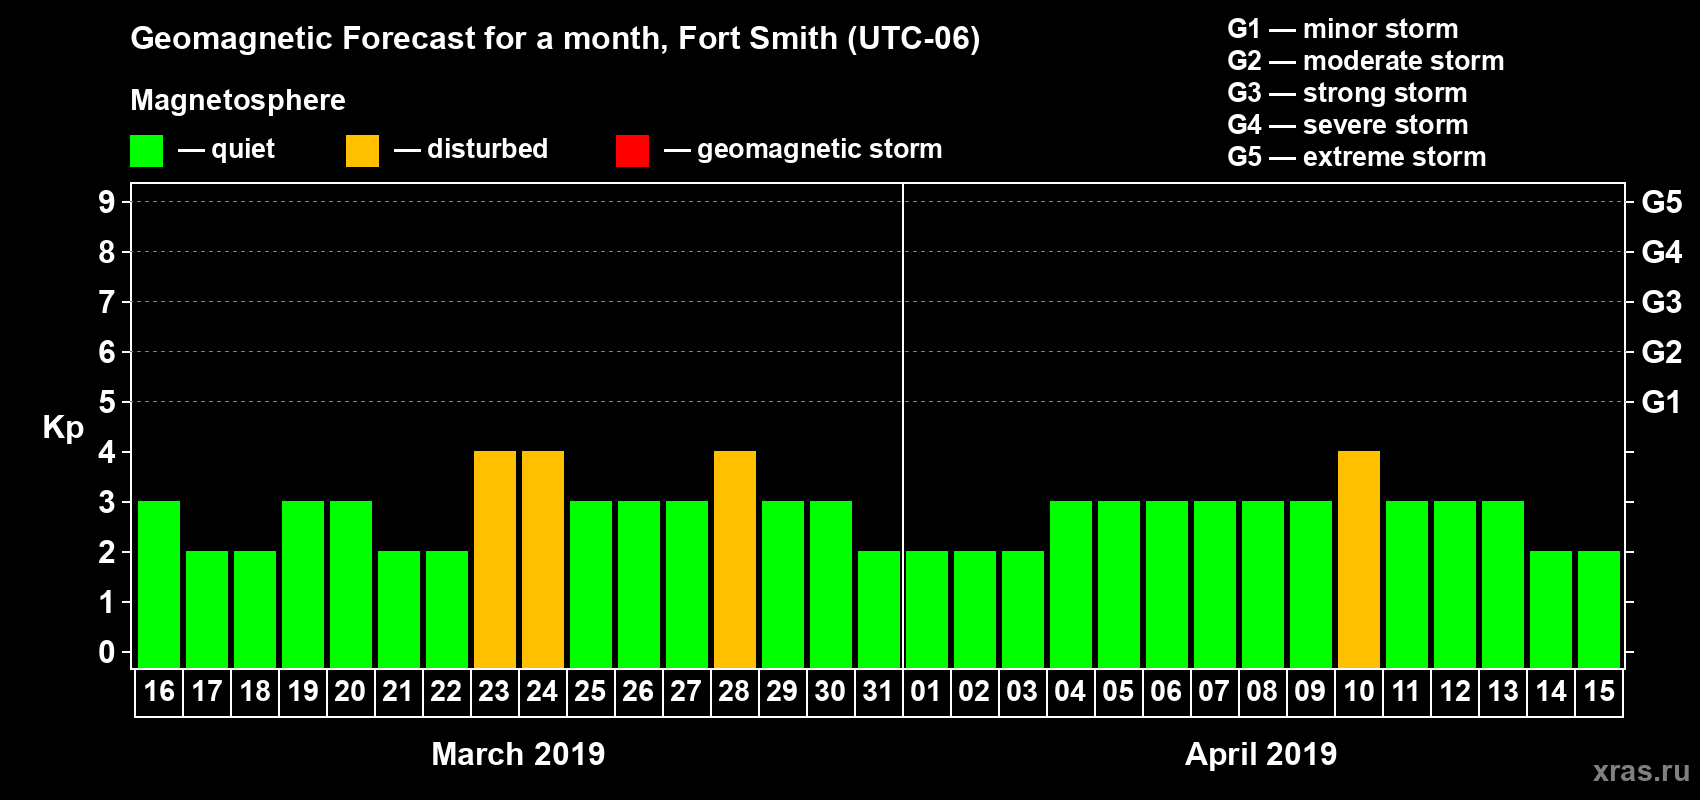
Task: Click the Kp value 9 axis label
Action: [x=107, y=202]
